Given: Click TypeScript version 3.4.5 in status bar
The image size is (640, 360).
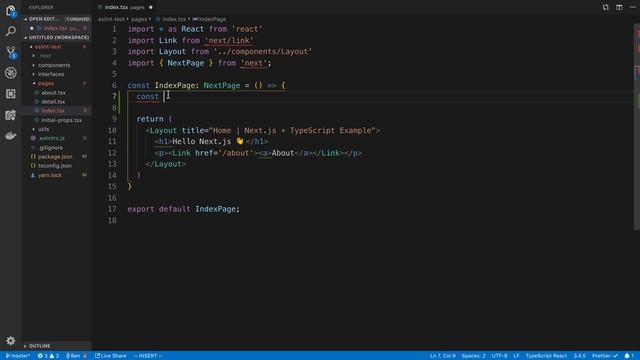Looking at the screenshot, I should [x=580, y=356].
